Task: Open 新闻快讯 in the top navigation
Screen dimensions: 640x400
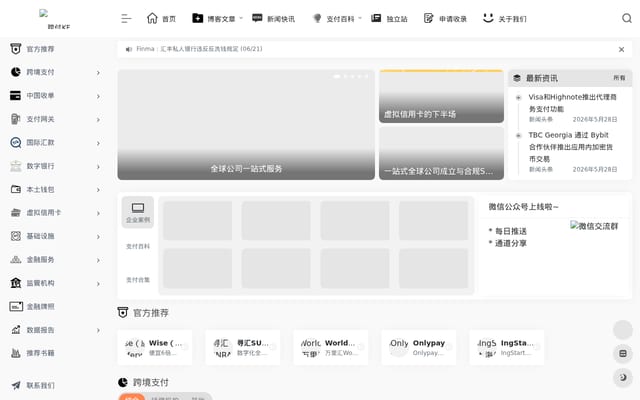Action: 273,18
